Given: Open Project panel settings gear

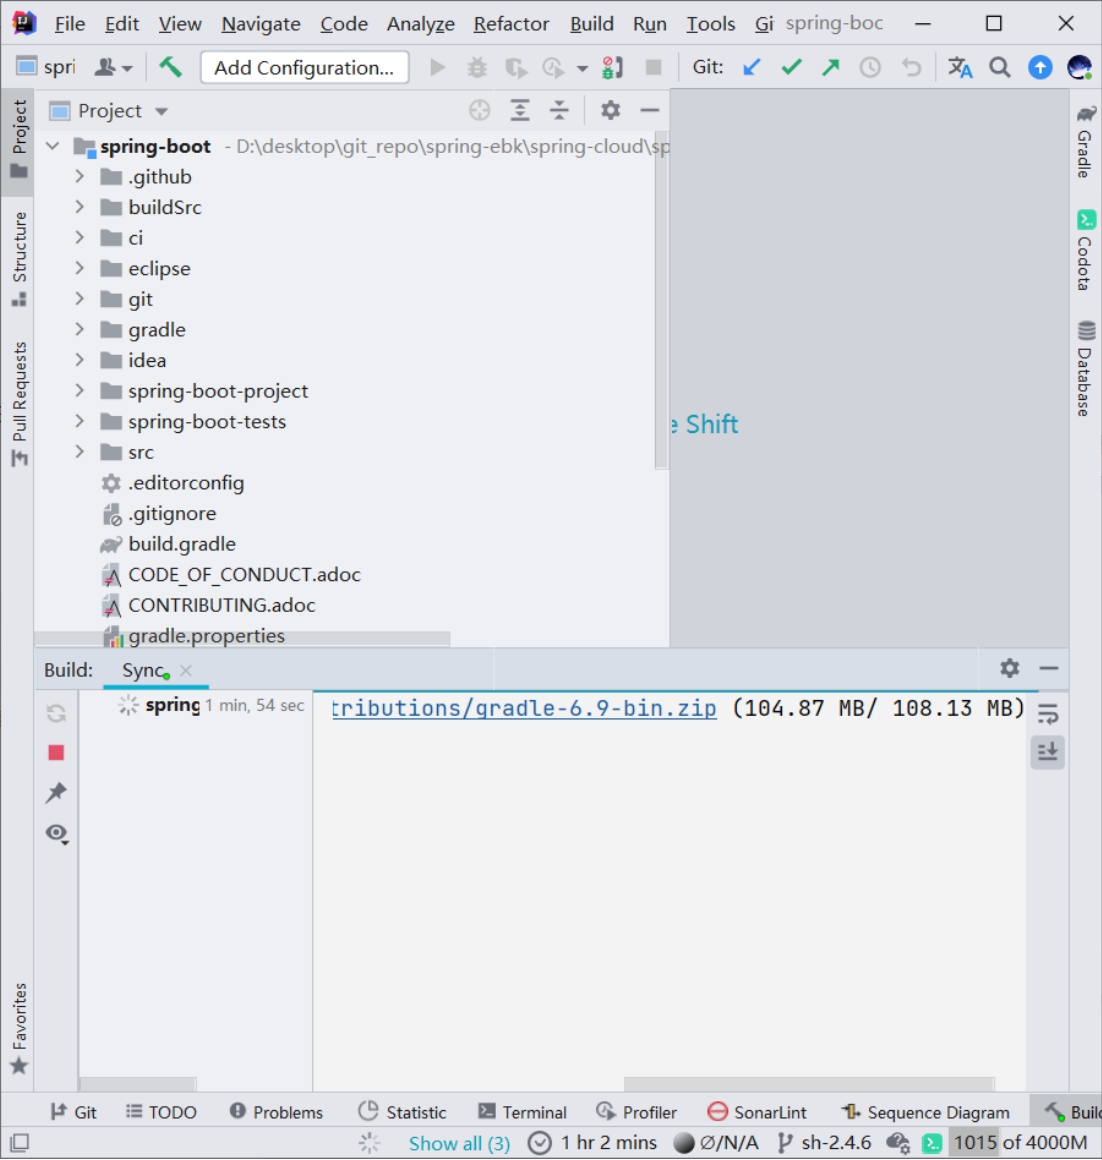Looking at the screenshot, I should (610, 110).
